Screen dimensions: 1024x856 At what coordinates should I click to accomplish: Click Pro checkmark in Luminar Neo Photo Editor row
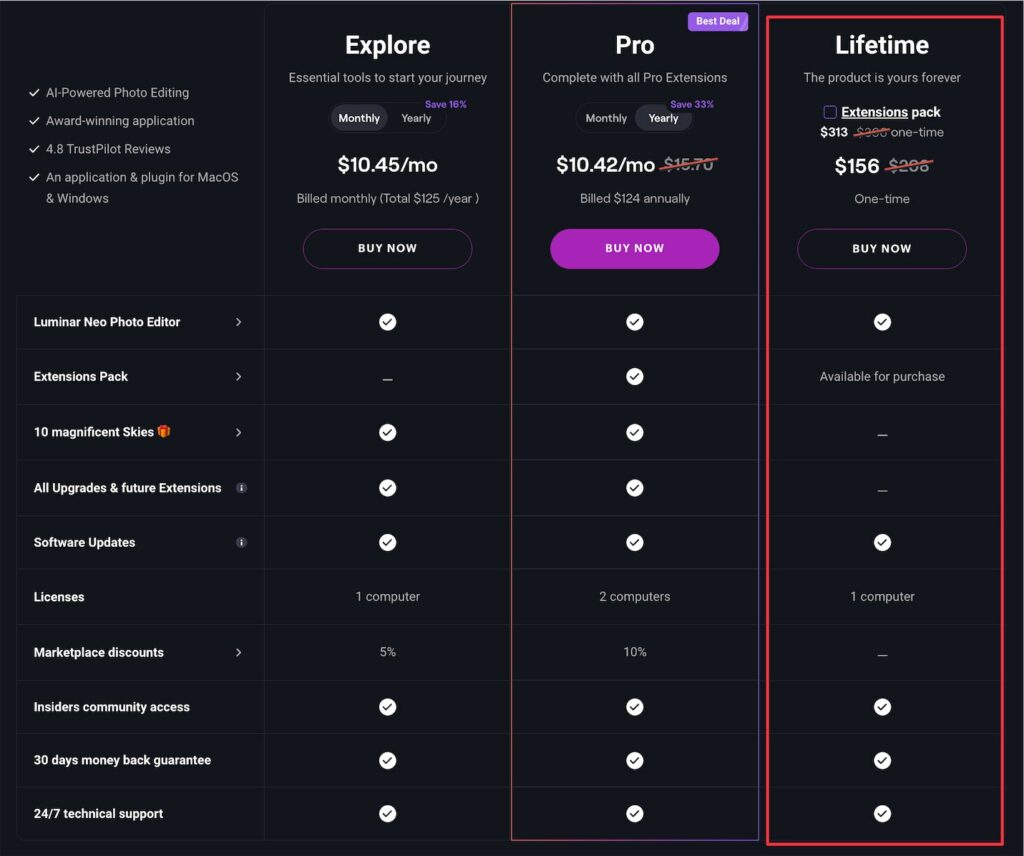[x=635, y=322]
